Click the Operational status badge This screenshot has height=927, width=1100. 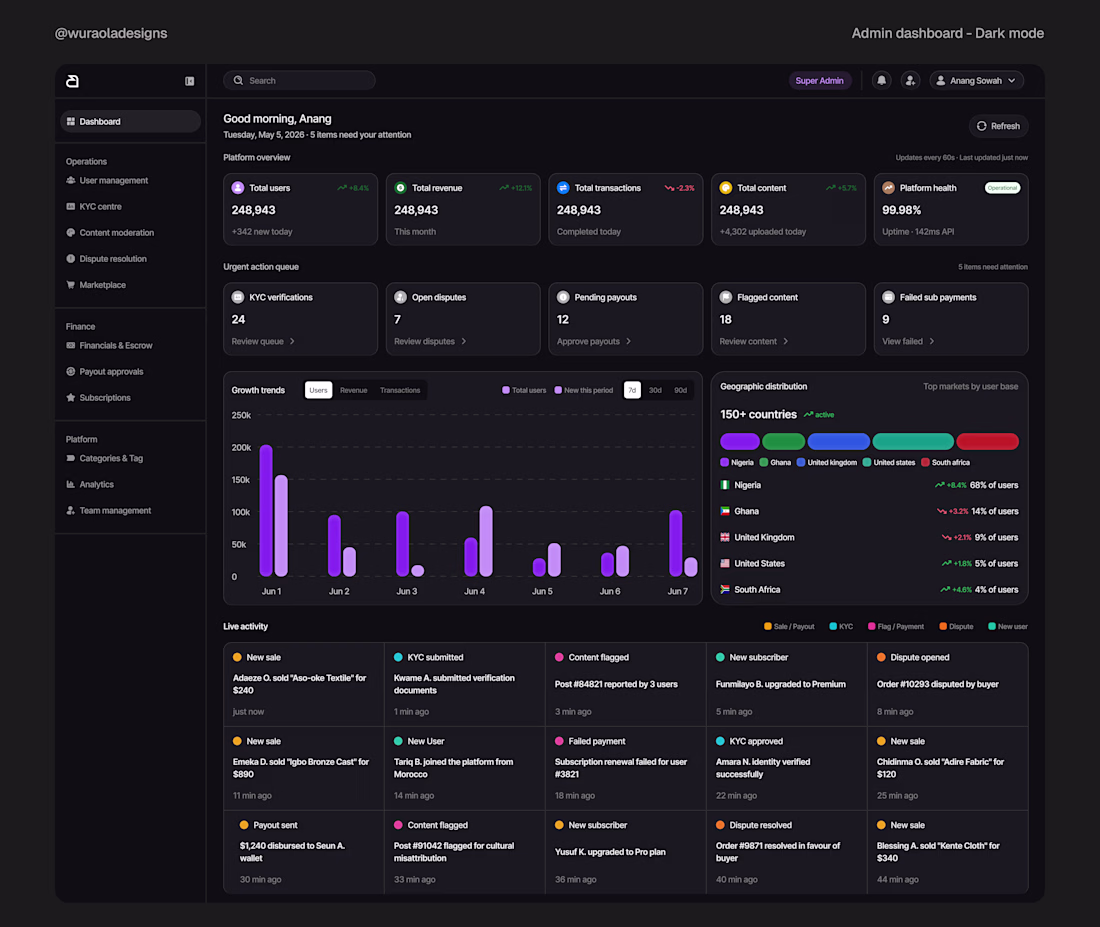click(x=1002, y=188)
